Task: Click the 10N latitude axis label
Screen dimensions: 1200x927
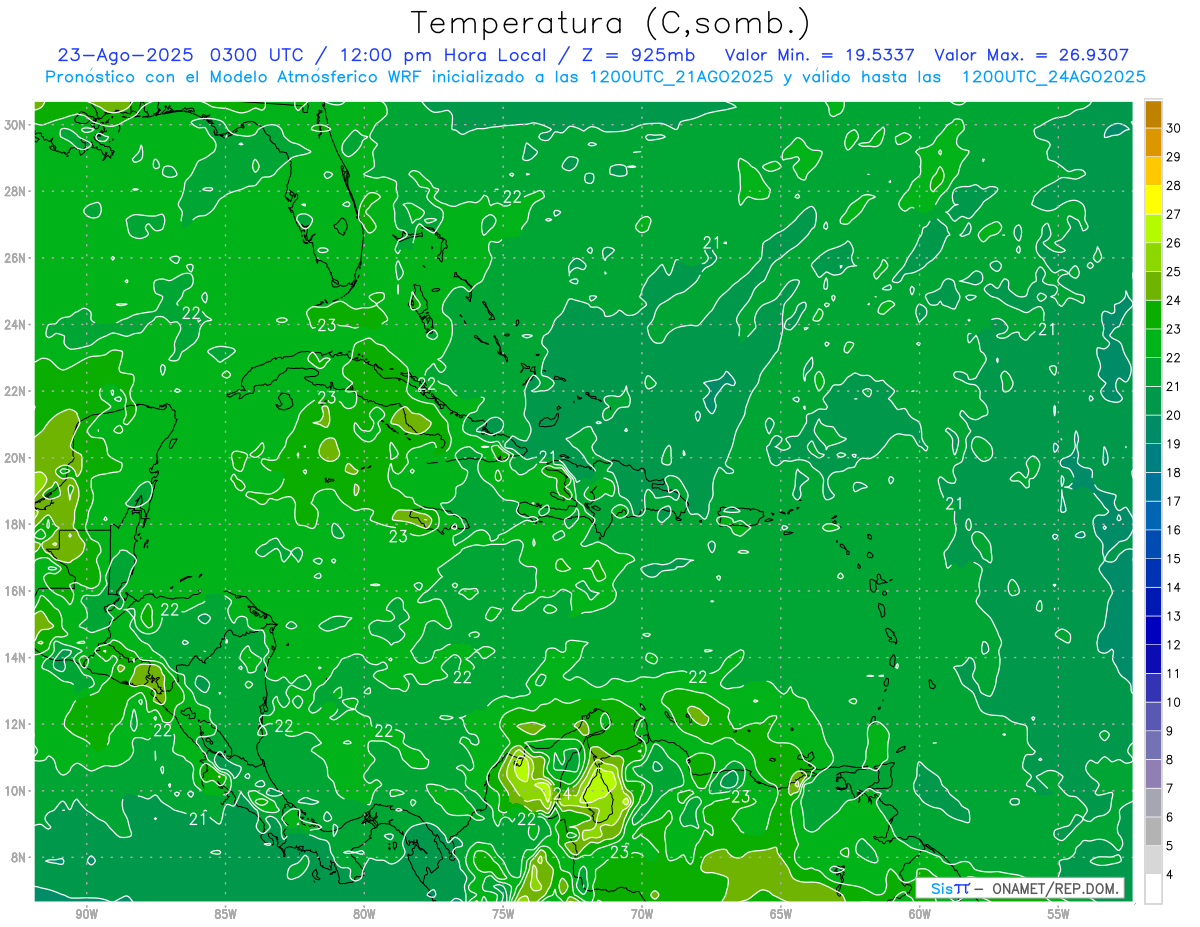Action: 16,790
